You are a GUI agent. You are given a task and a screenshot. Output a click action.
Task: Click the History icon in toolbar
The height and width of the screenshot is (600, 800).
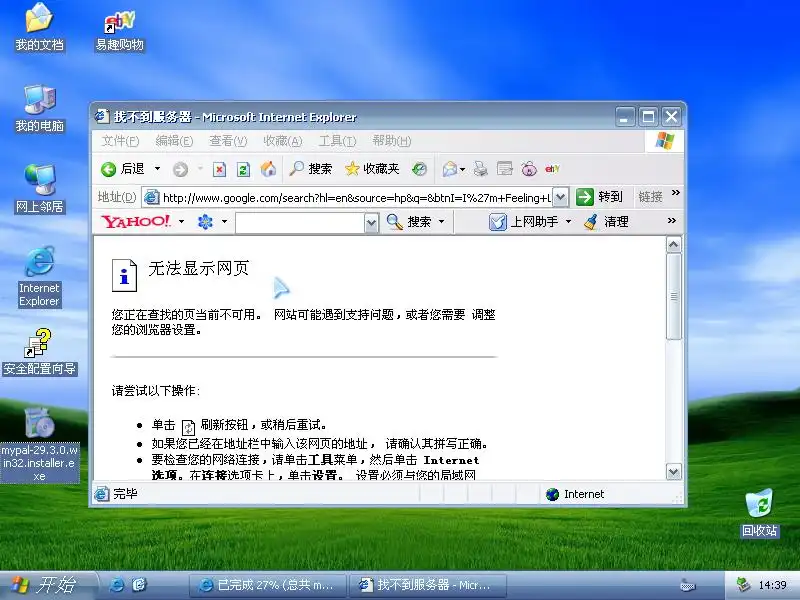click(419, 169)
